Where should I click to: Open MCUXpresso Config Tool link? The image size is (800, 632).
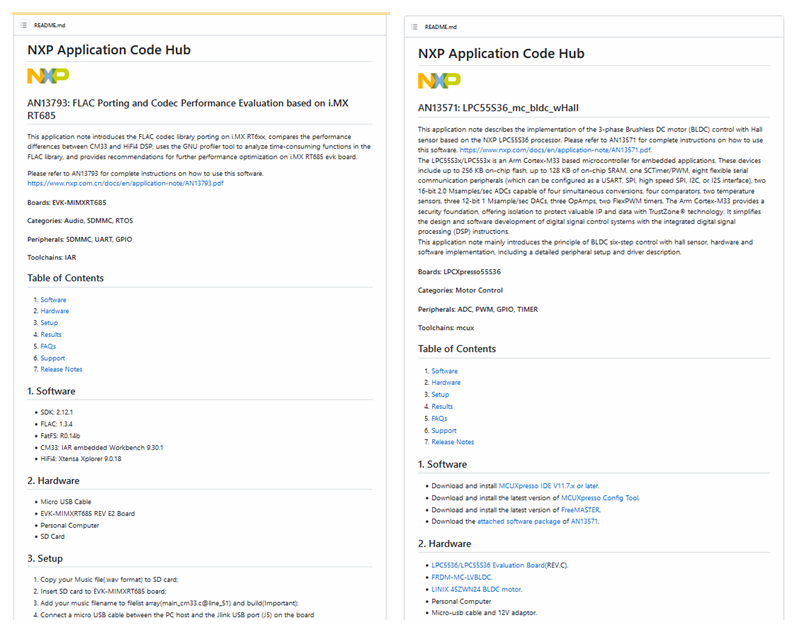600,498
